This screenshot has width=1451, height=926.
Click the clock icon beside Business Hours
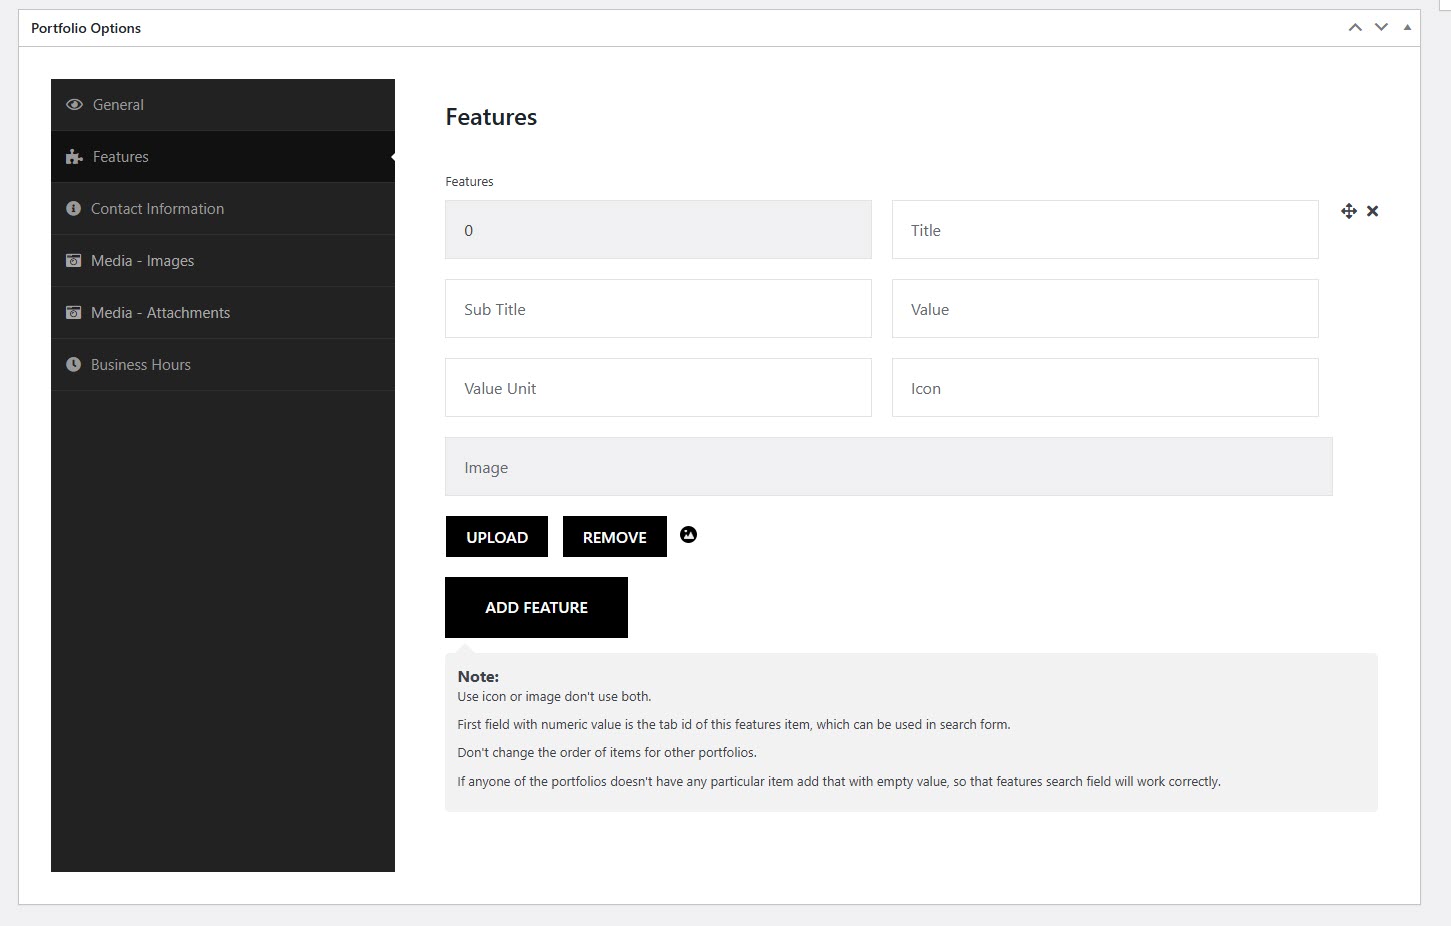pos(73,365)
